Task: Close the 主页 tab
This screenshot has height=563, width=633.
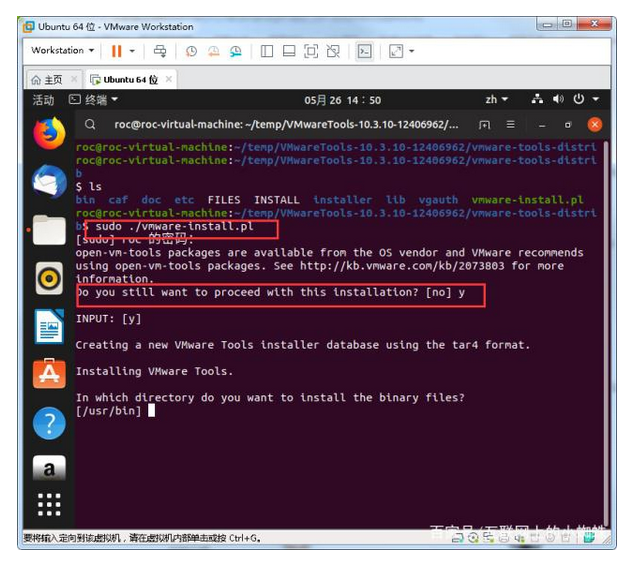Action: pos(74,79)
